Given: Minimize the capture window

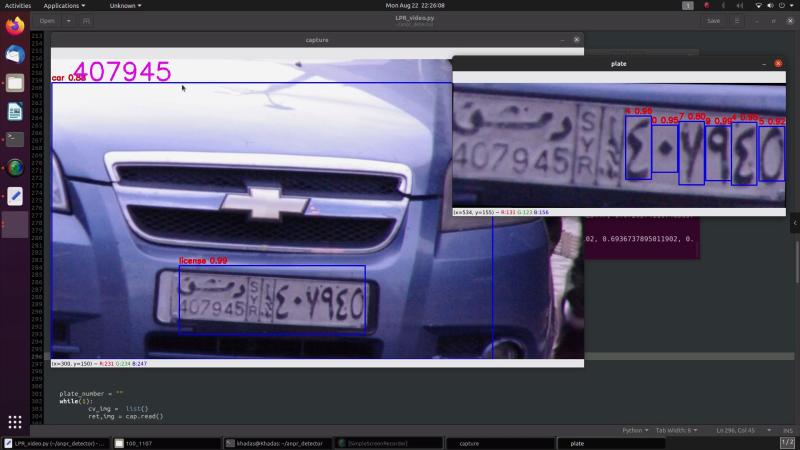Looking at the screenshot, I should [562, 40].
